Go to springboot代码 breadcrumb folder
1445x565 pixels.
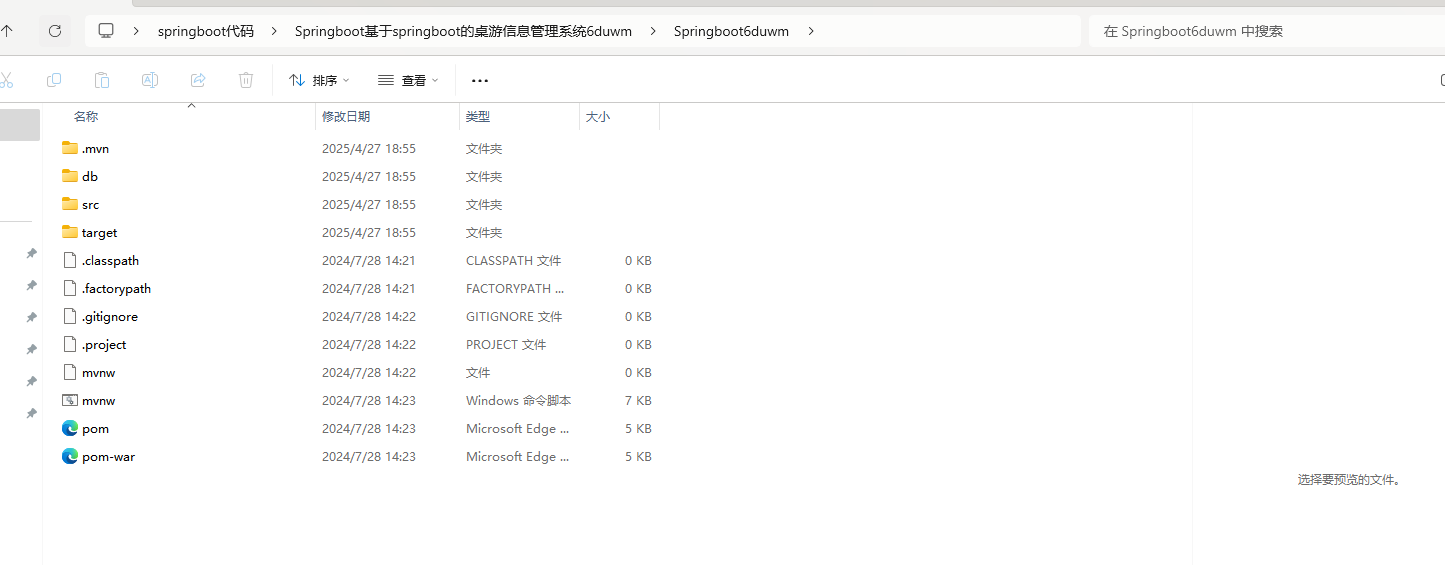206,31
